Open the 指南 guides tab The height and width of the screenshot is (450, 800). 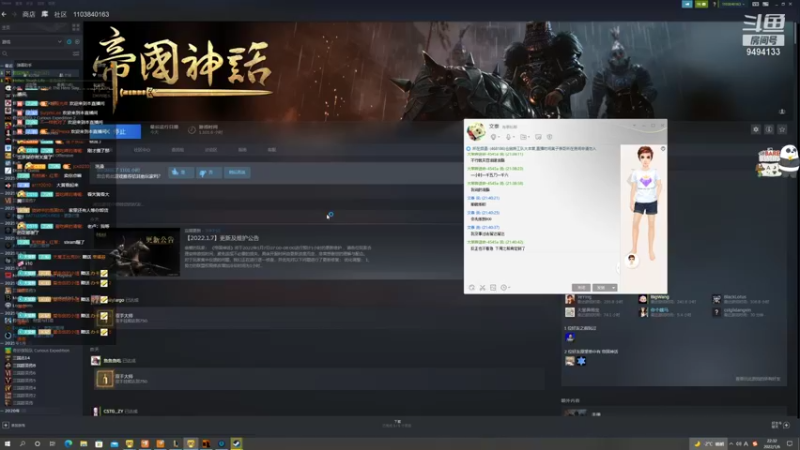[242, 150]
